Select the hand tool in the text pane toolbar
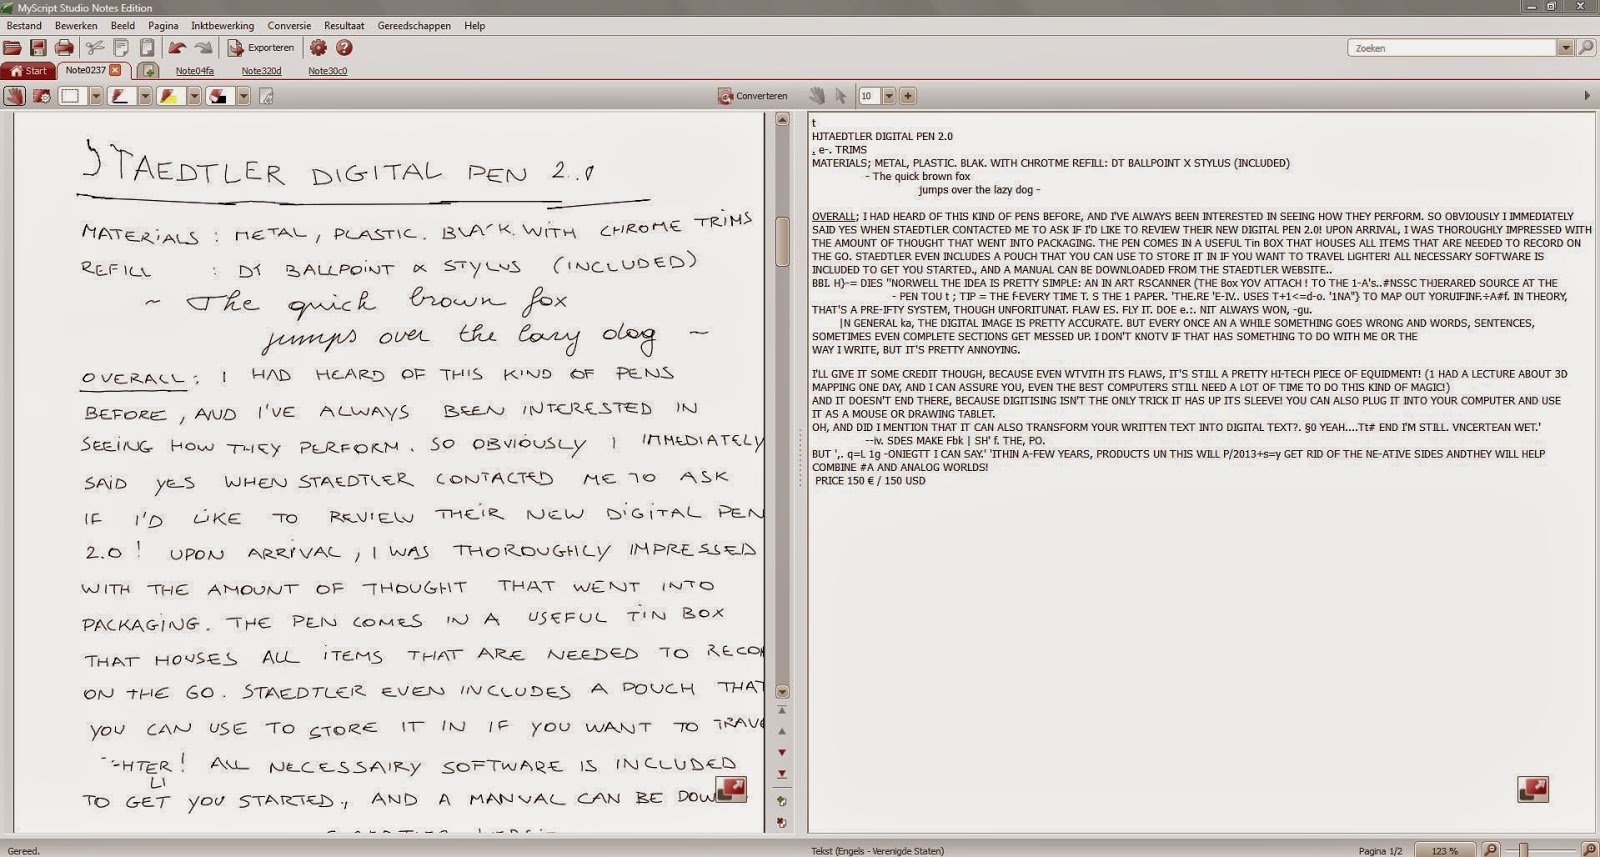1600x857 pixels. [817, 96]
